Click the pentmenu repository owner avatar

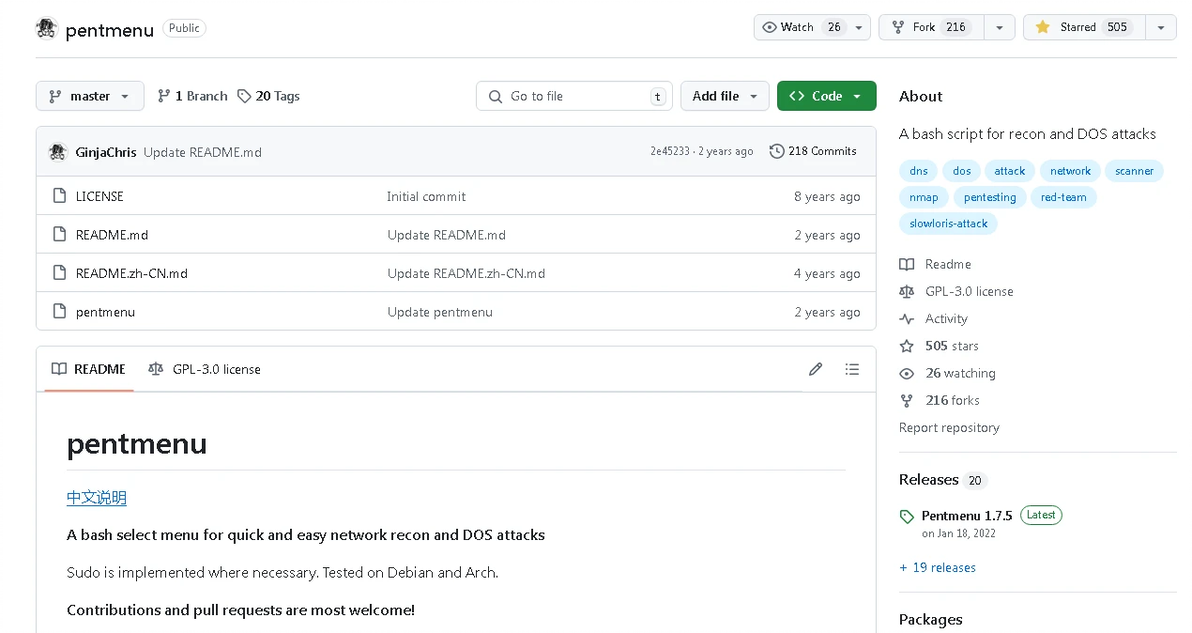pyautogui.click(x=46, y=29)
